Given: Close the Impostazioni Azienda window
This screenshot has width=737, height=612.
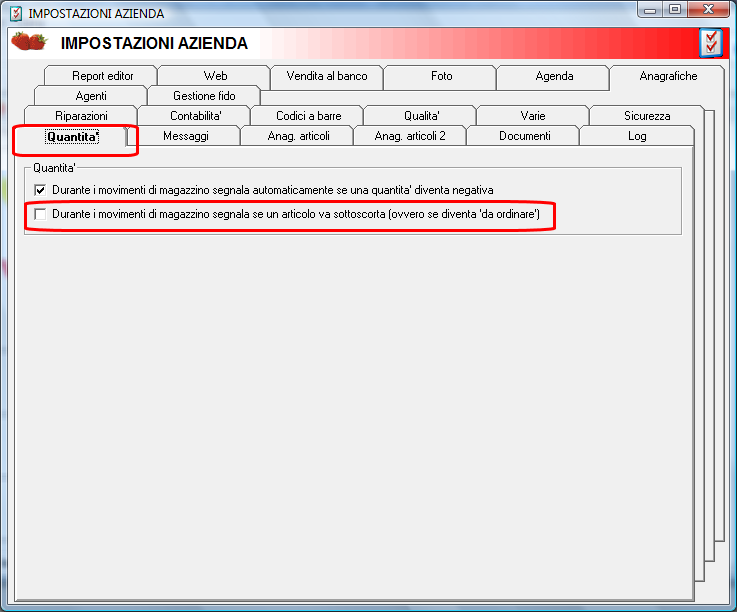Looking at the screenshot, I should (x=708, y=9).
